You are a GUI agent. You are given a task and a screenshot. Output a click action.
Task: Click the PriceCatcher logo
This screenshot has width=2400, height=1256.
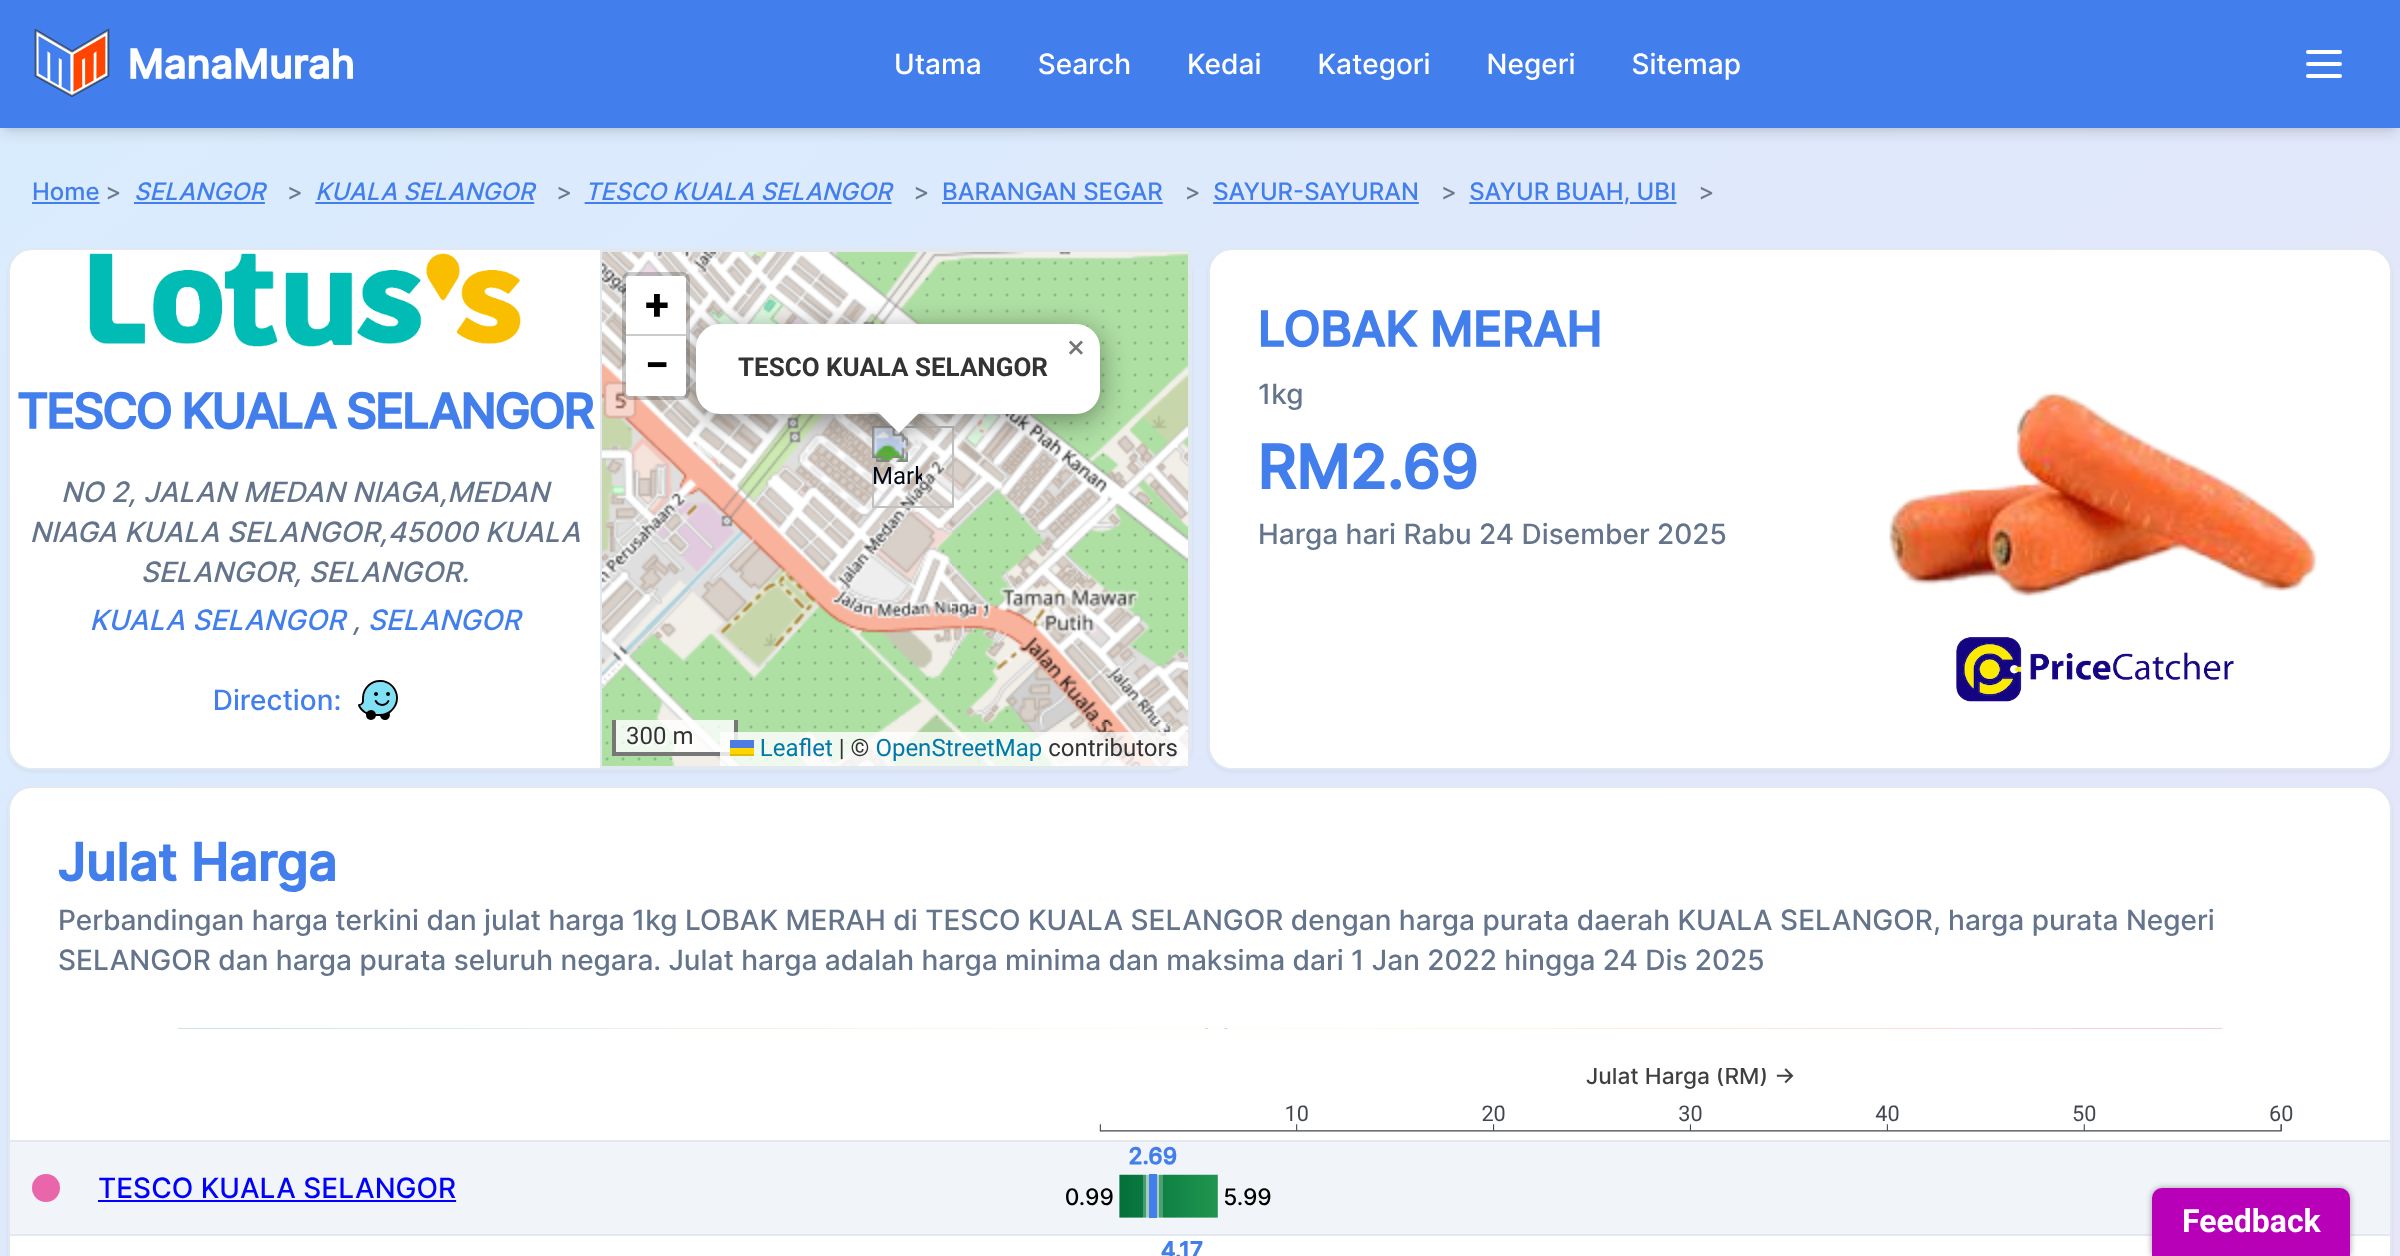click(x=2094, y=668)
